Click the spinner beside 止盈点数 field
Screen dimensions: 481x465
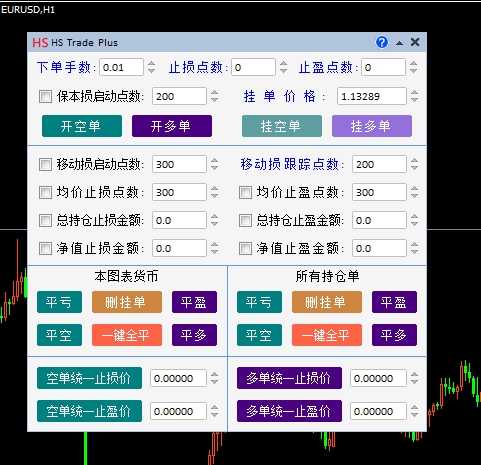tap(413, 67)
